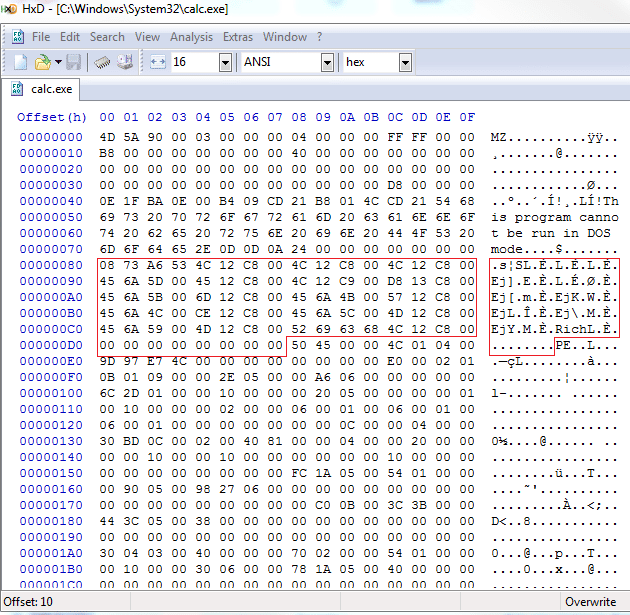630x615 pixels.
Task: Click byte 44 at offset 00000180
Action: (x=107, y=521)
